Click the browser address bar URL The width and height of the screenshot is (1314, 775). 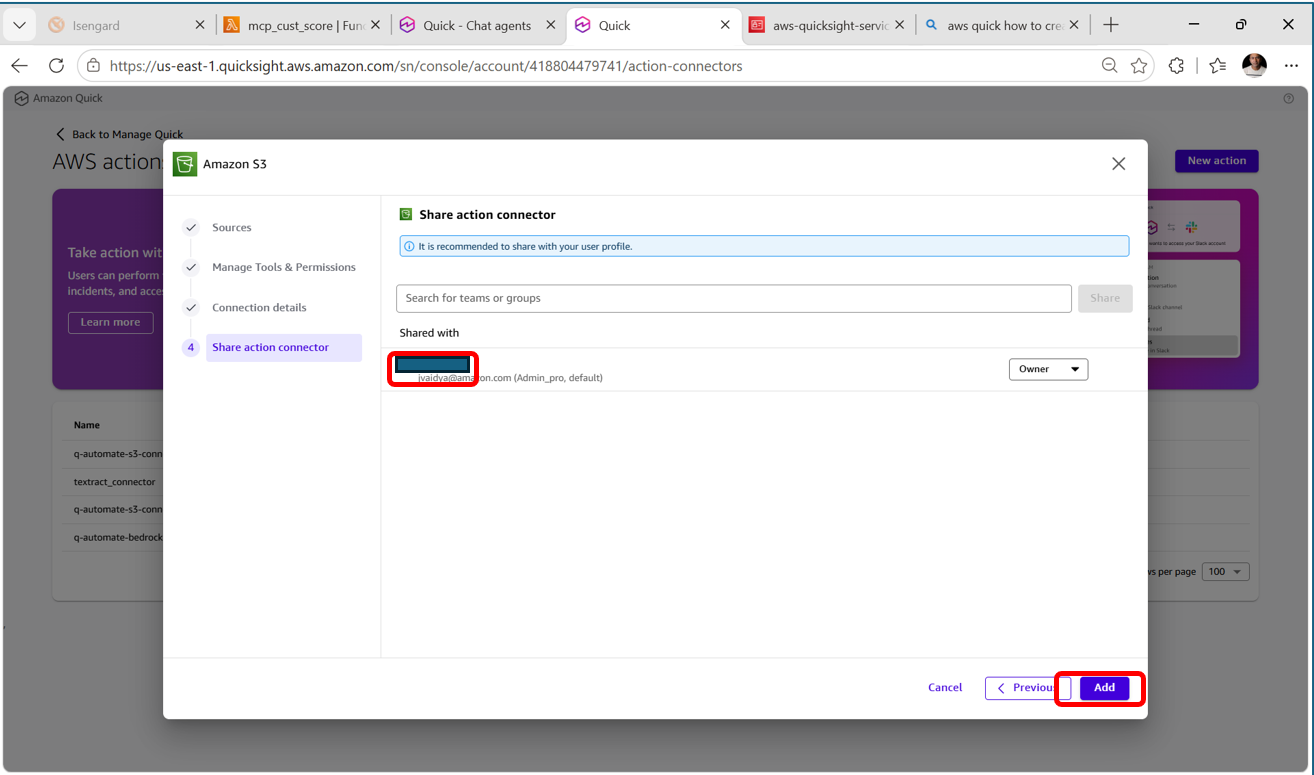[426, 66]
